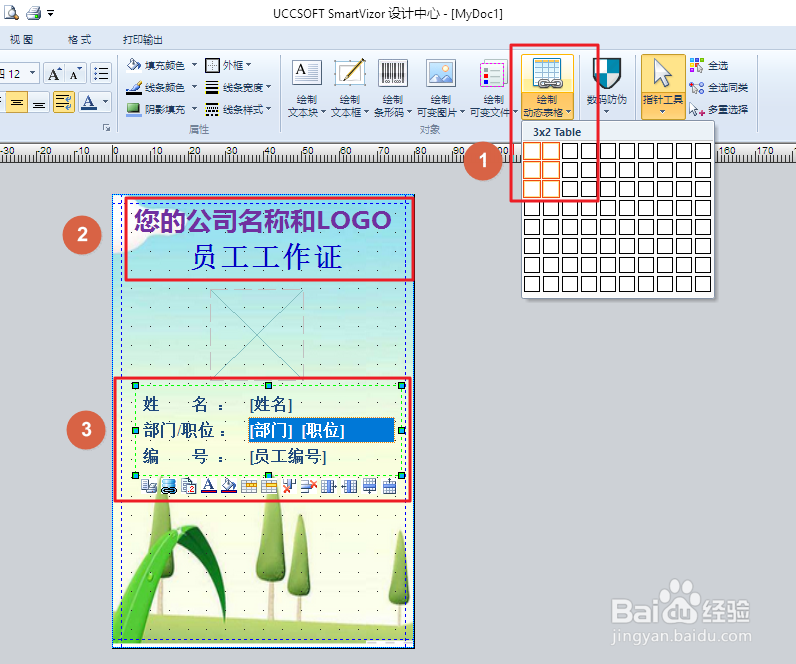The height and width of the screenshot is (664, 796).
Task: Open the 阴影填充 dropdown arrow
Action: [x=194, y=109]
